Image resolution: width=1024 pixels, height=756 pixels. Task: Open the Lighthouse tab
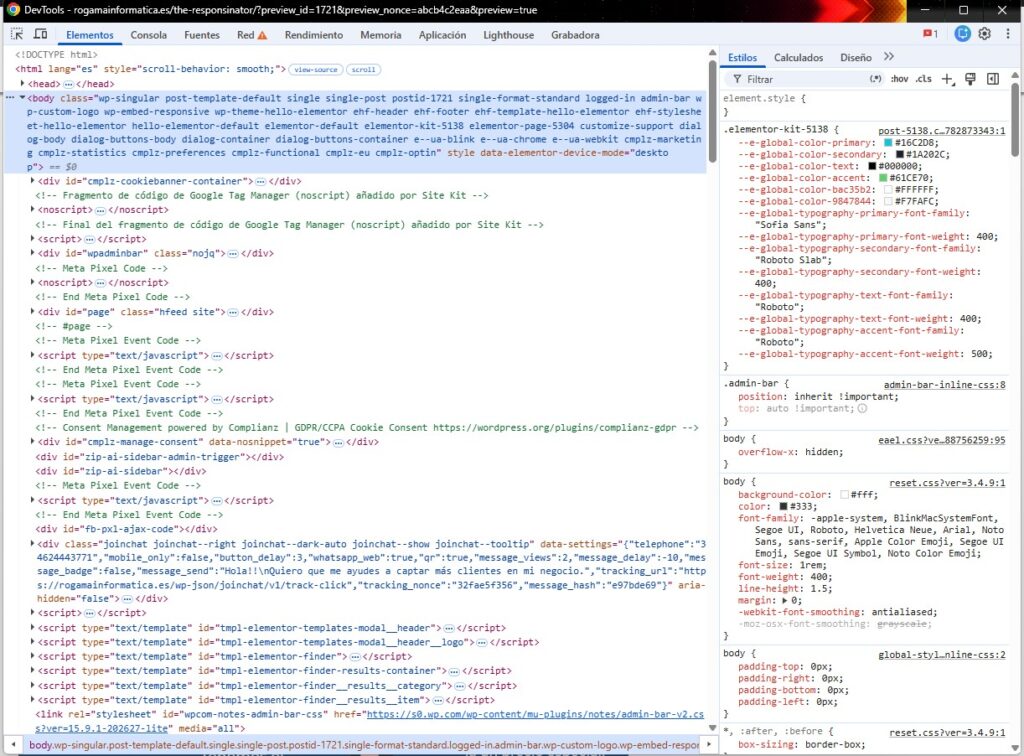(508, 35)
